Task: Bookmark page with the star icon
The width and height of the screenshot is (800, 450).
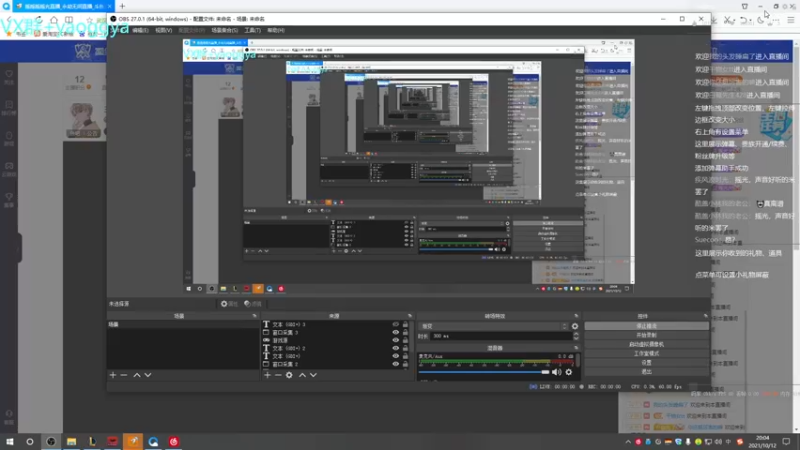Action: point(89,20)
